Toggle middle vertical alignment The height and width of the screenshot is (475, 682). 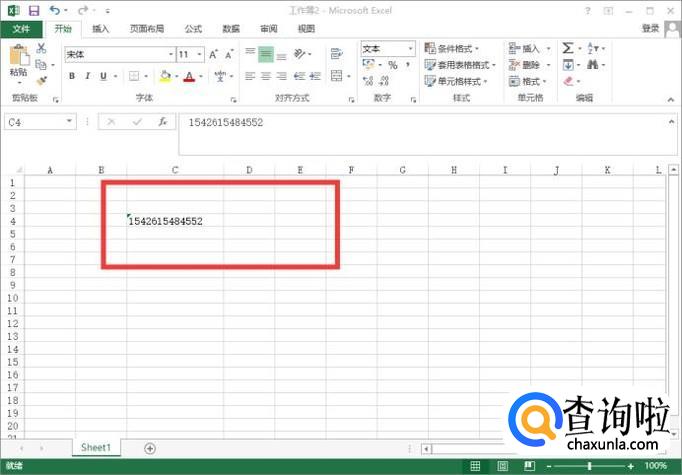266,54
